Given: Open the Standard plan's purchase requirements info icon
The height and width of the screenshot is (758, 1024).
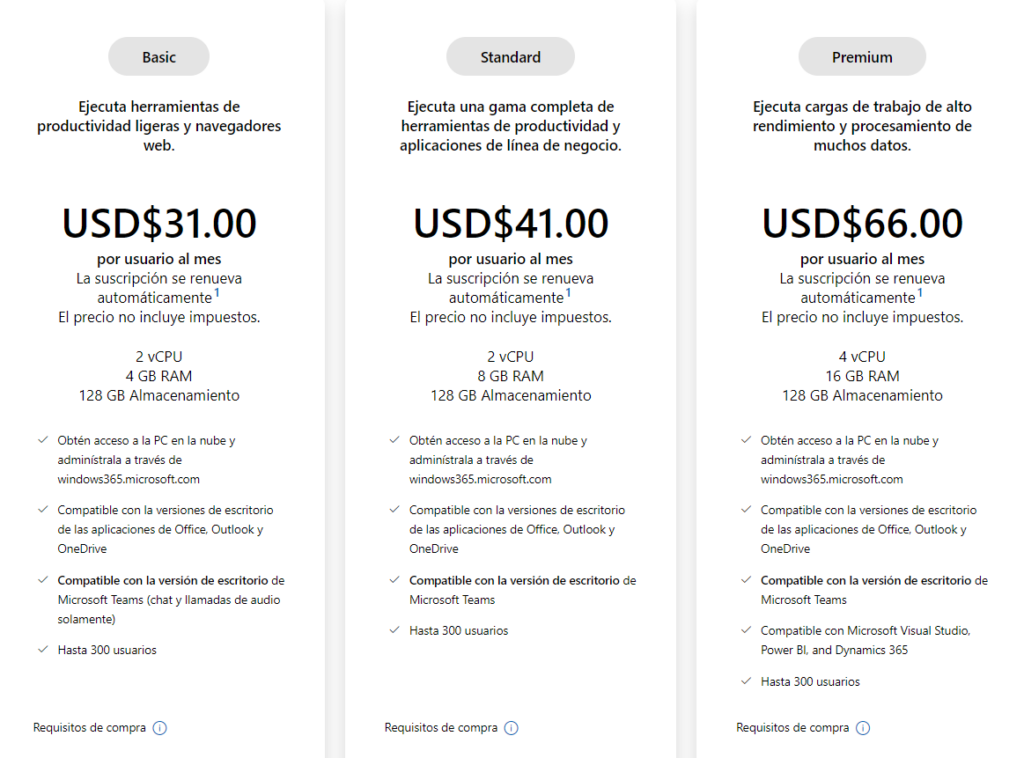Looking at the screenshot, I should pyautogui.click(x=511, y=728).
